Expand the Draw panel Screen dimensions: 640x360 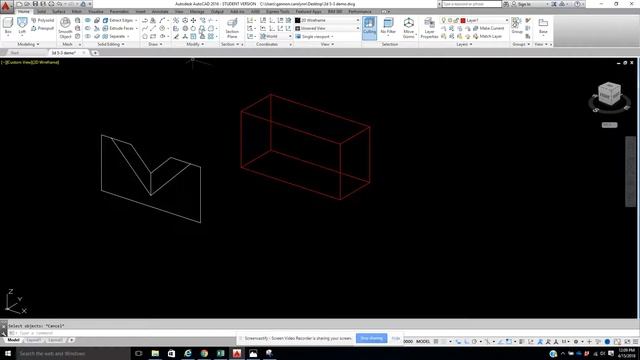click(x=155, y=44)
